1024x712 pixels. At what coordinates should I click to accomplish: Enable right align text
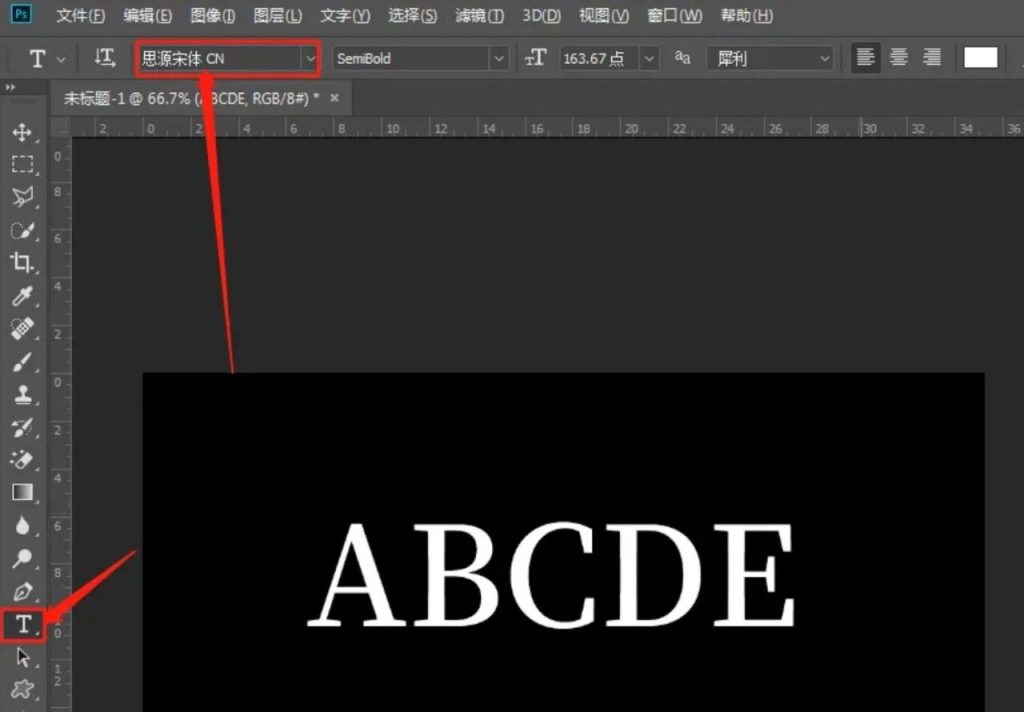tap(932, 58)
